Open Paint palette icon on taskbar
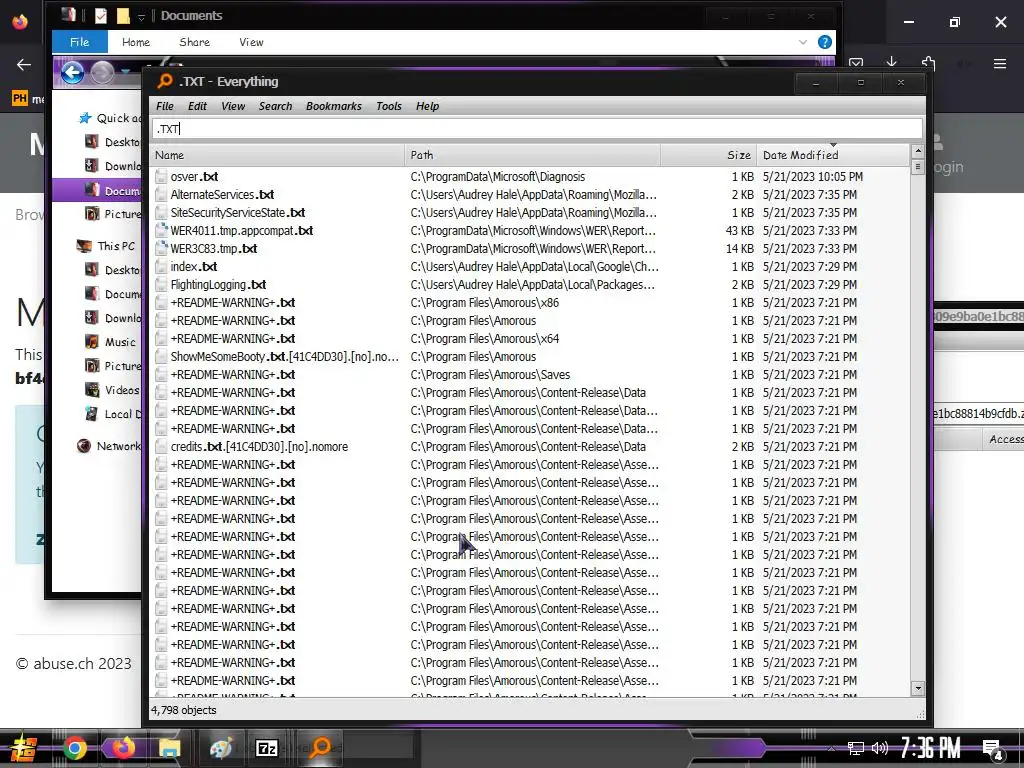The width and height of the screenshot is (1024, 768). point(221,748)
